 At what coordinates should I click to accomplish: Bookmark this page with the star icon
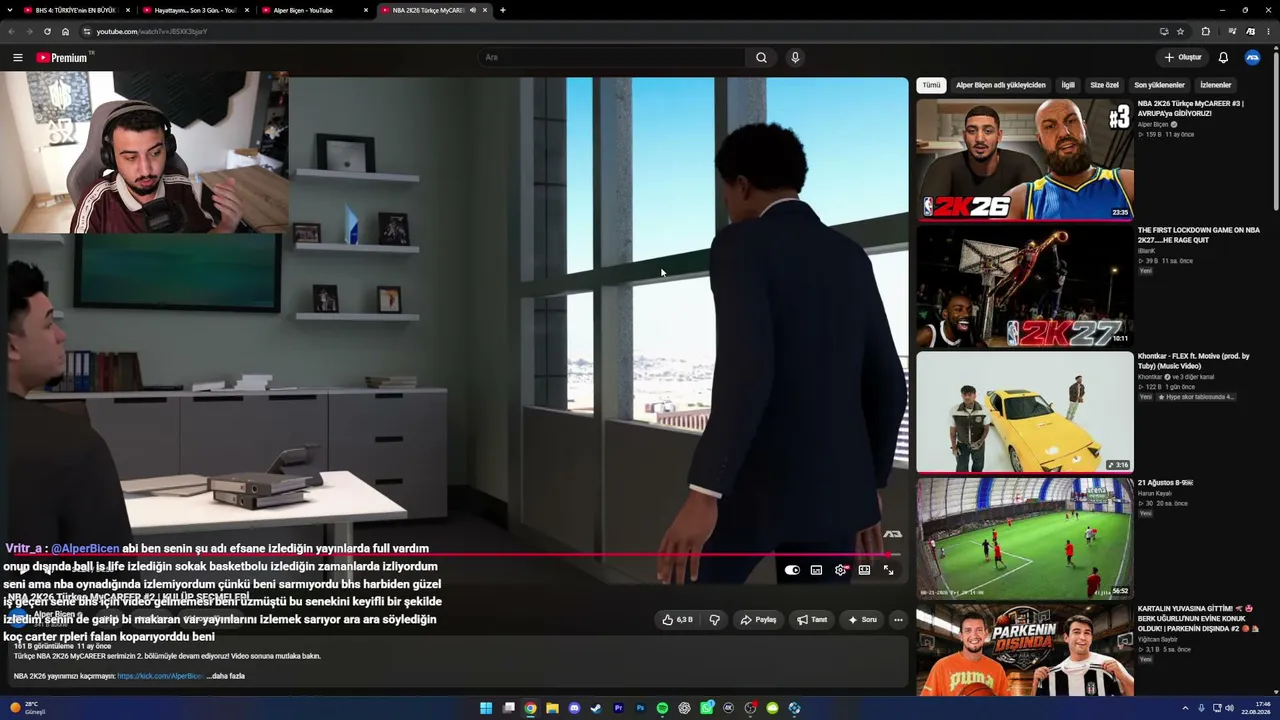point(1180,31)
